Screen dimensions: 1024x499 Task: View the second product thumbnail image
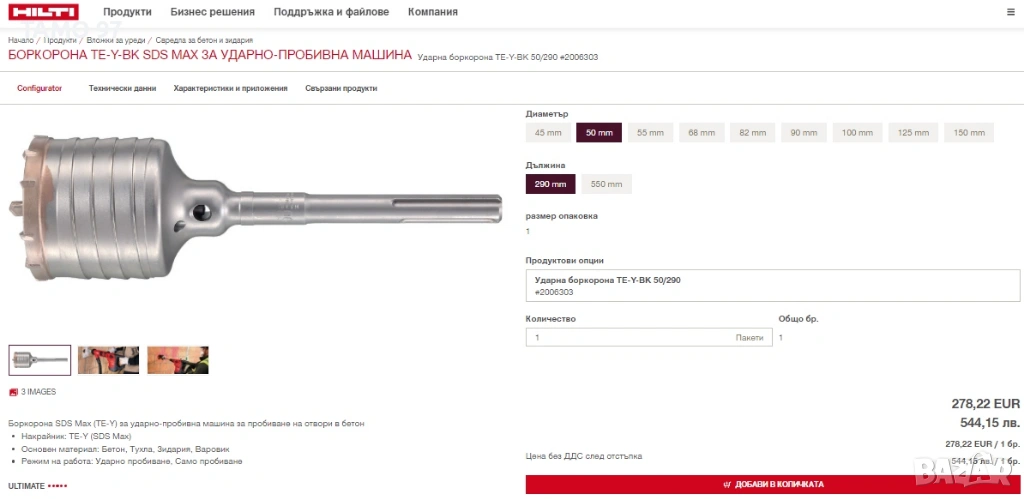(x=108, y=360)
